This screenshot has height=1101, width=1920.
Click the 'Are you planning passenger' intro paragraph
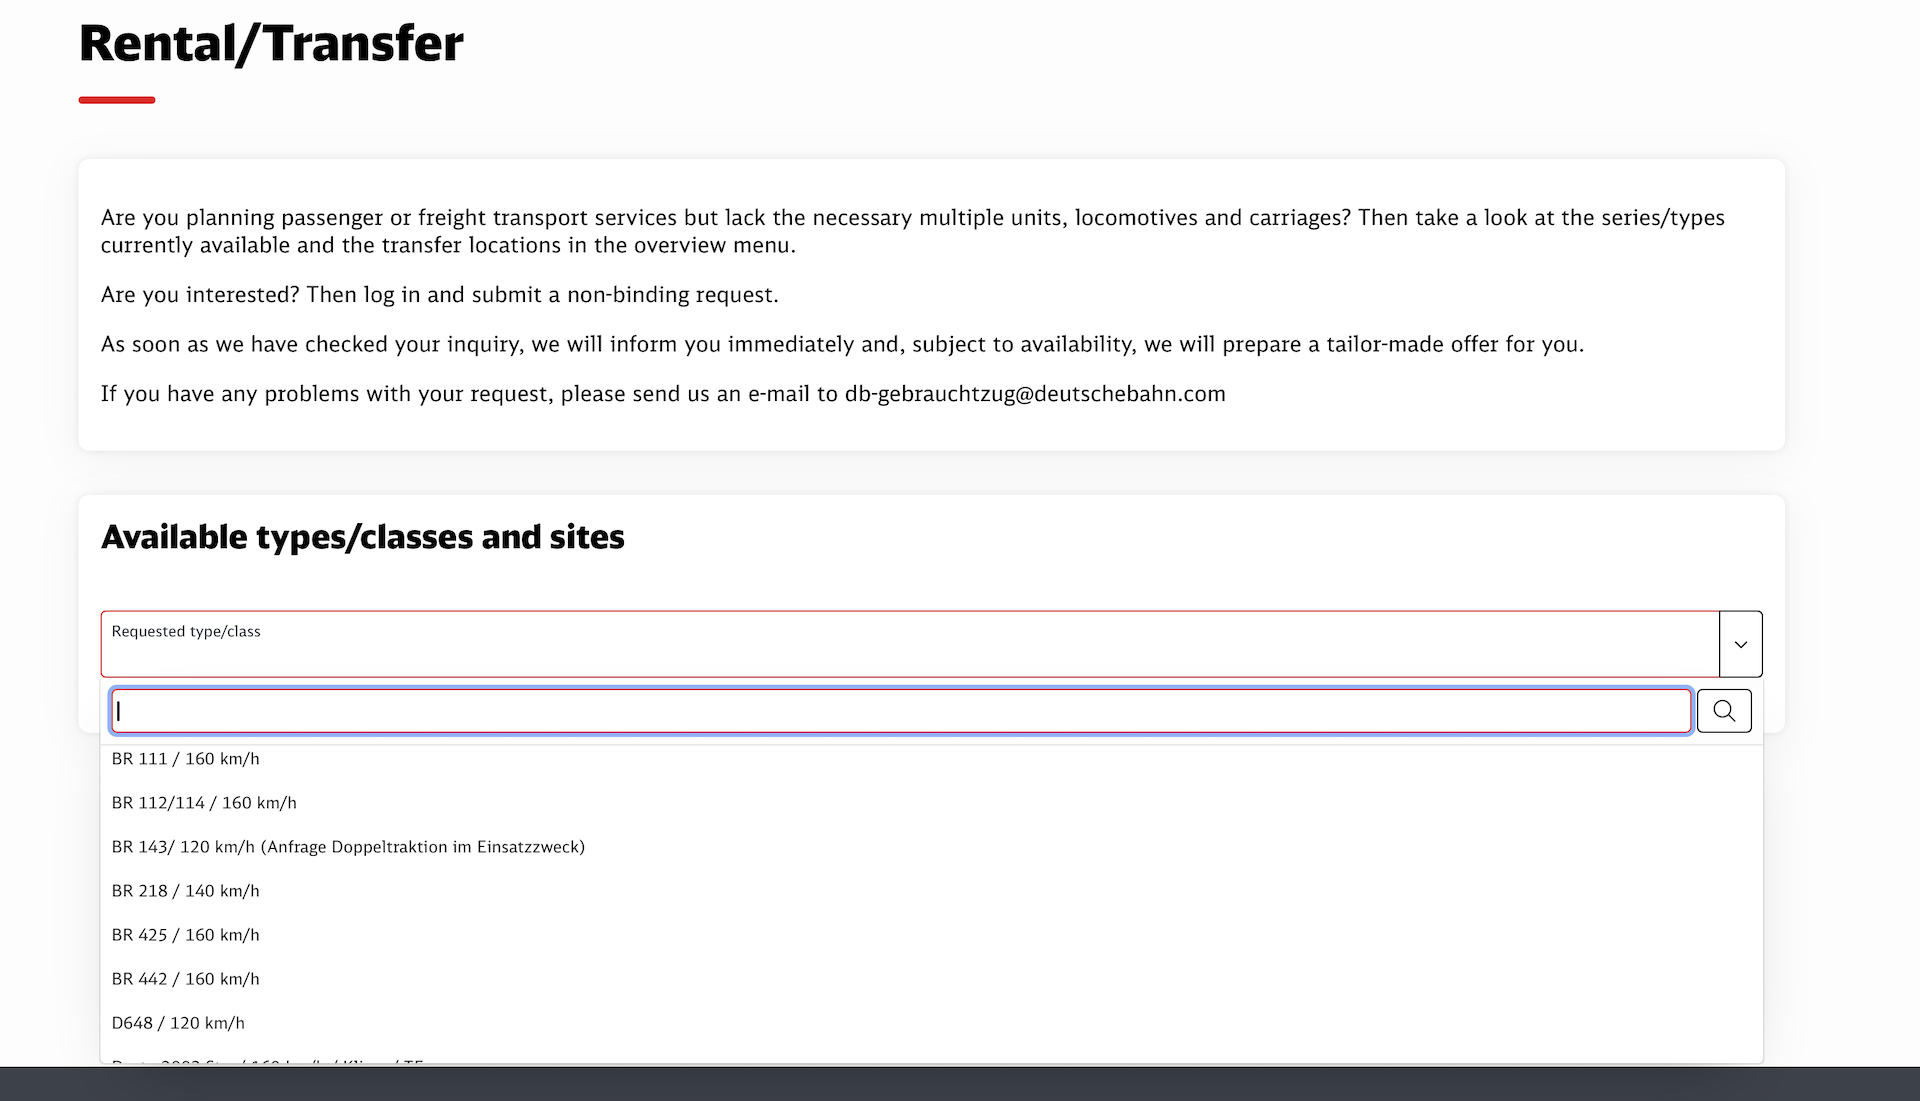[912, 231]
